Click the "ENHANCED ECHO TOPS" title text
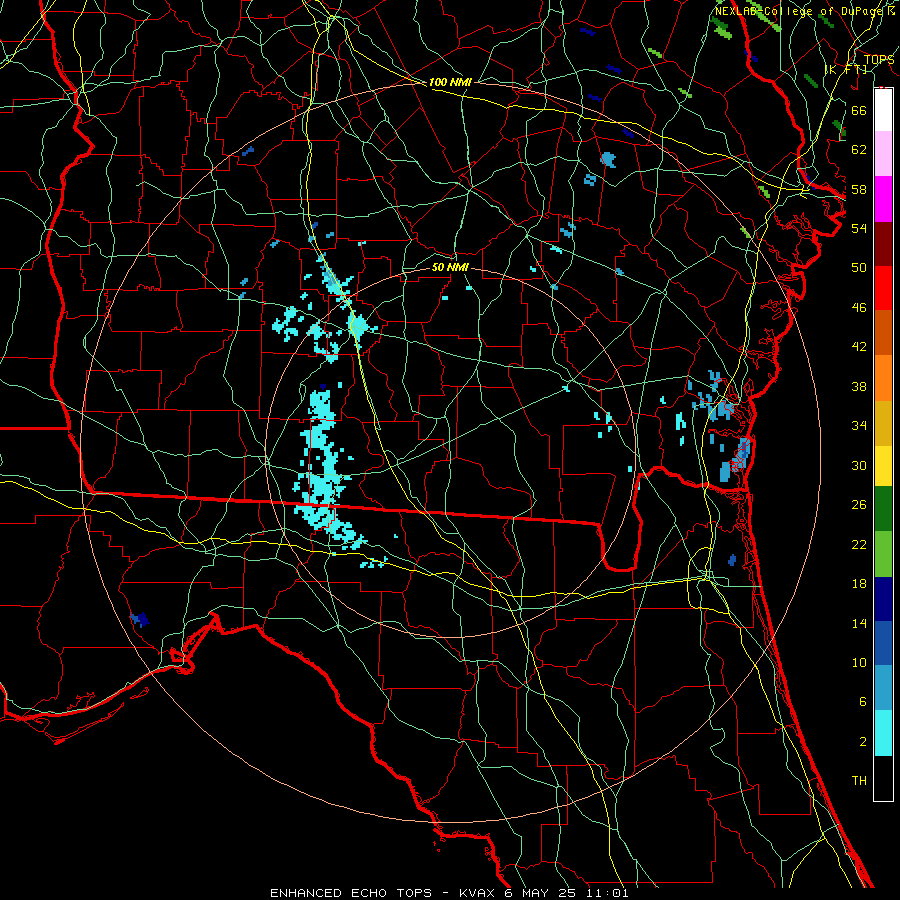This screenshot has height=900, width=900. [351, 893]
